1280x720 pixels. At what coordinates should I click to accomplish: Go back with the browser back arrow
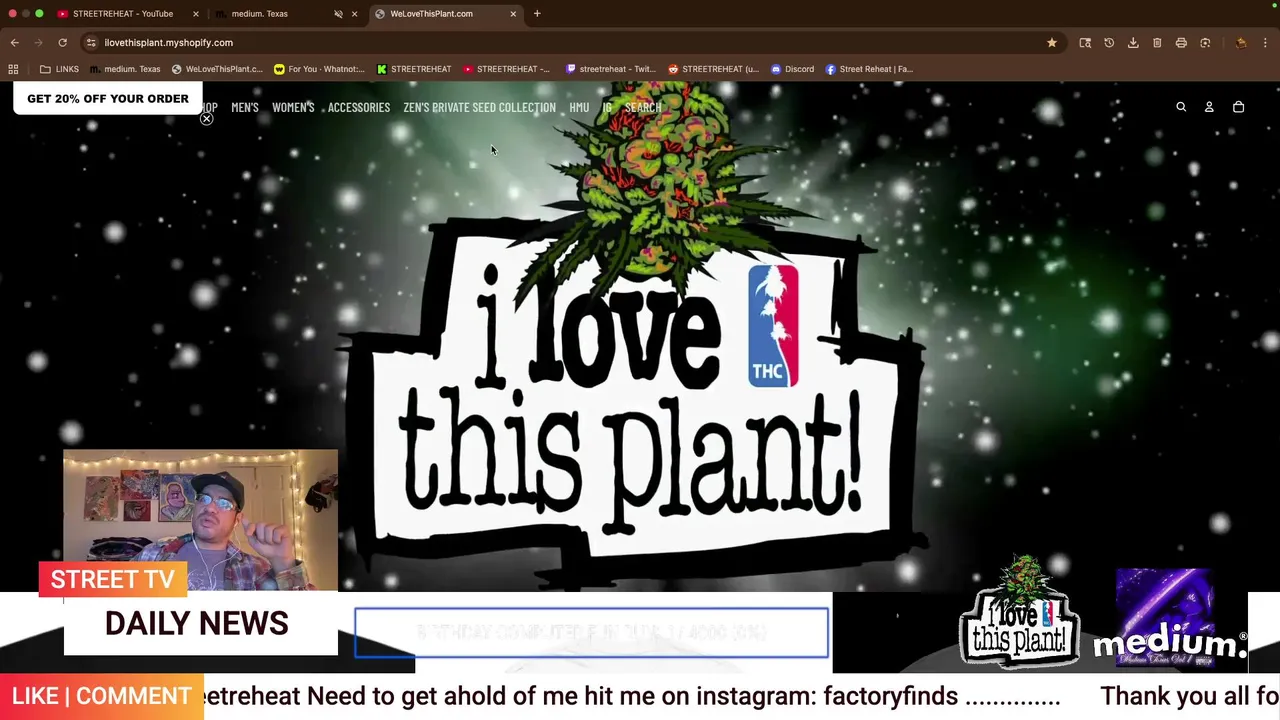(x=14, y=43)
